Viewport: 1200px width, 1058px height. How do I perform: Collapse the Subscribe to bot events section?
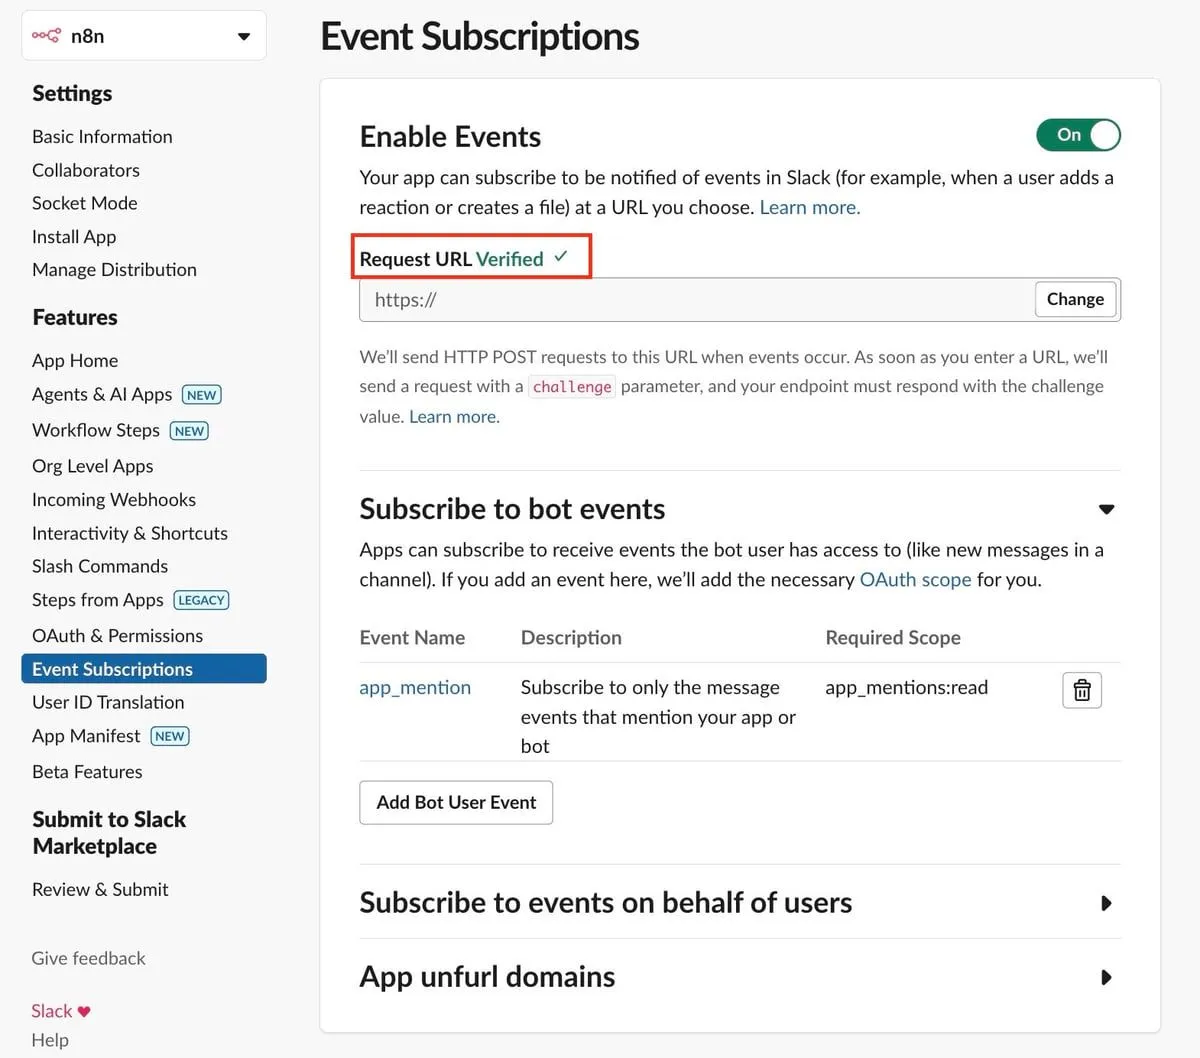1106,509
